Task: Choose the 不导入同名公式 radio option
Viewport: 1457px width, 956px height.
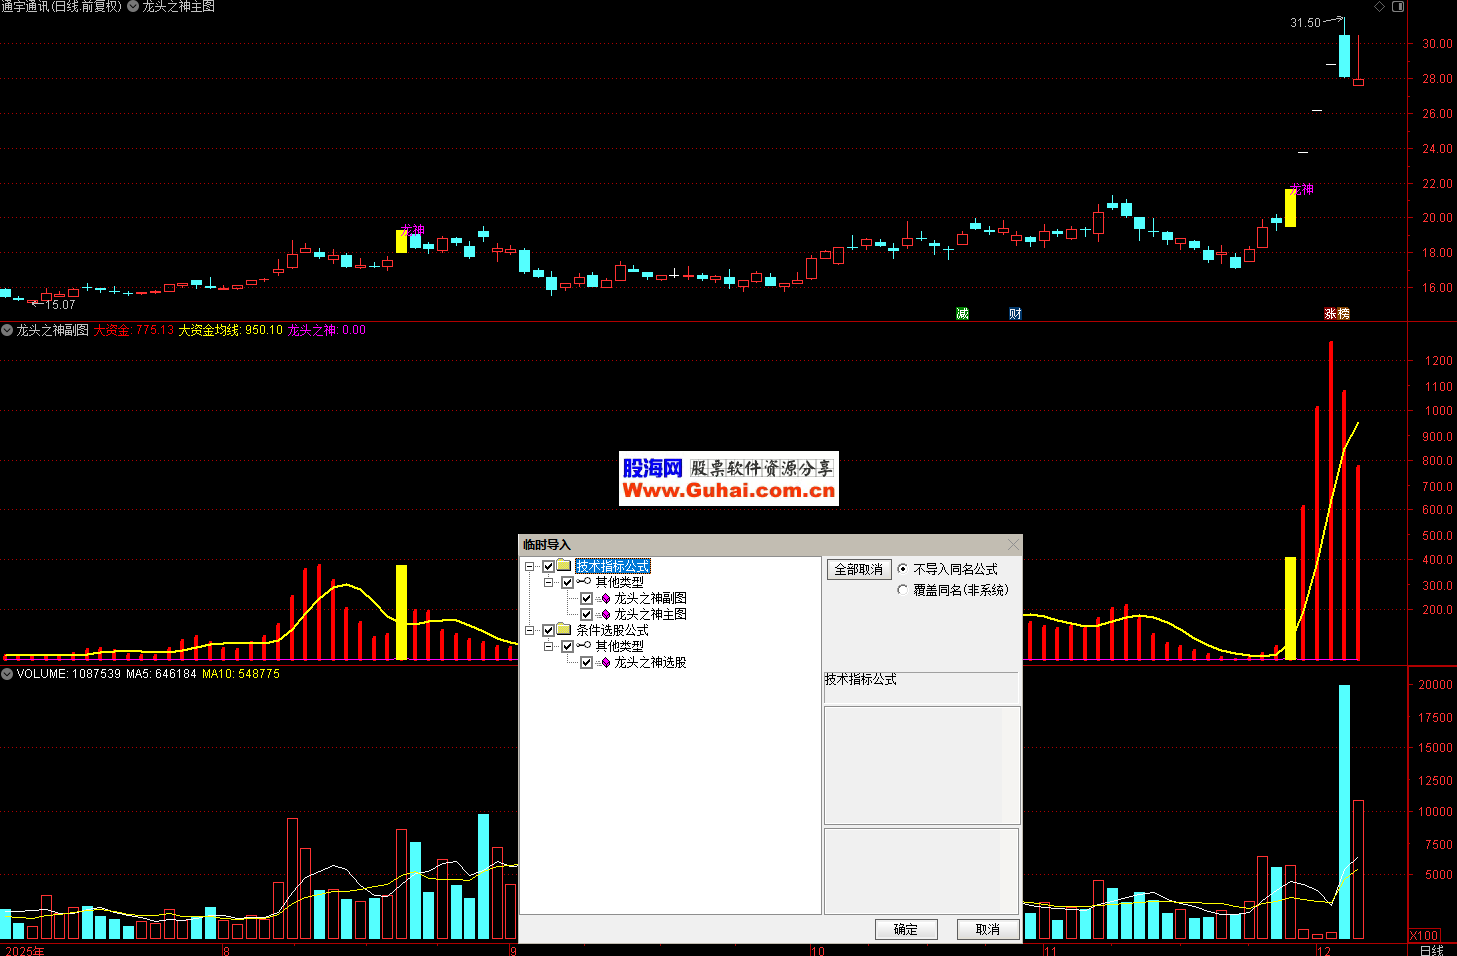Action: (903, 569)
